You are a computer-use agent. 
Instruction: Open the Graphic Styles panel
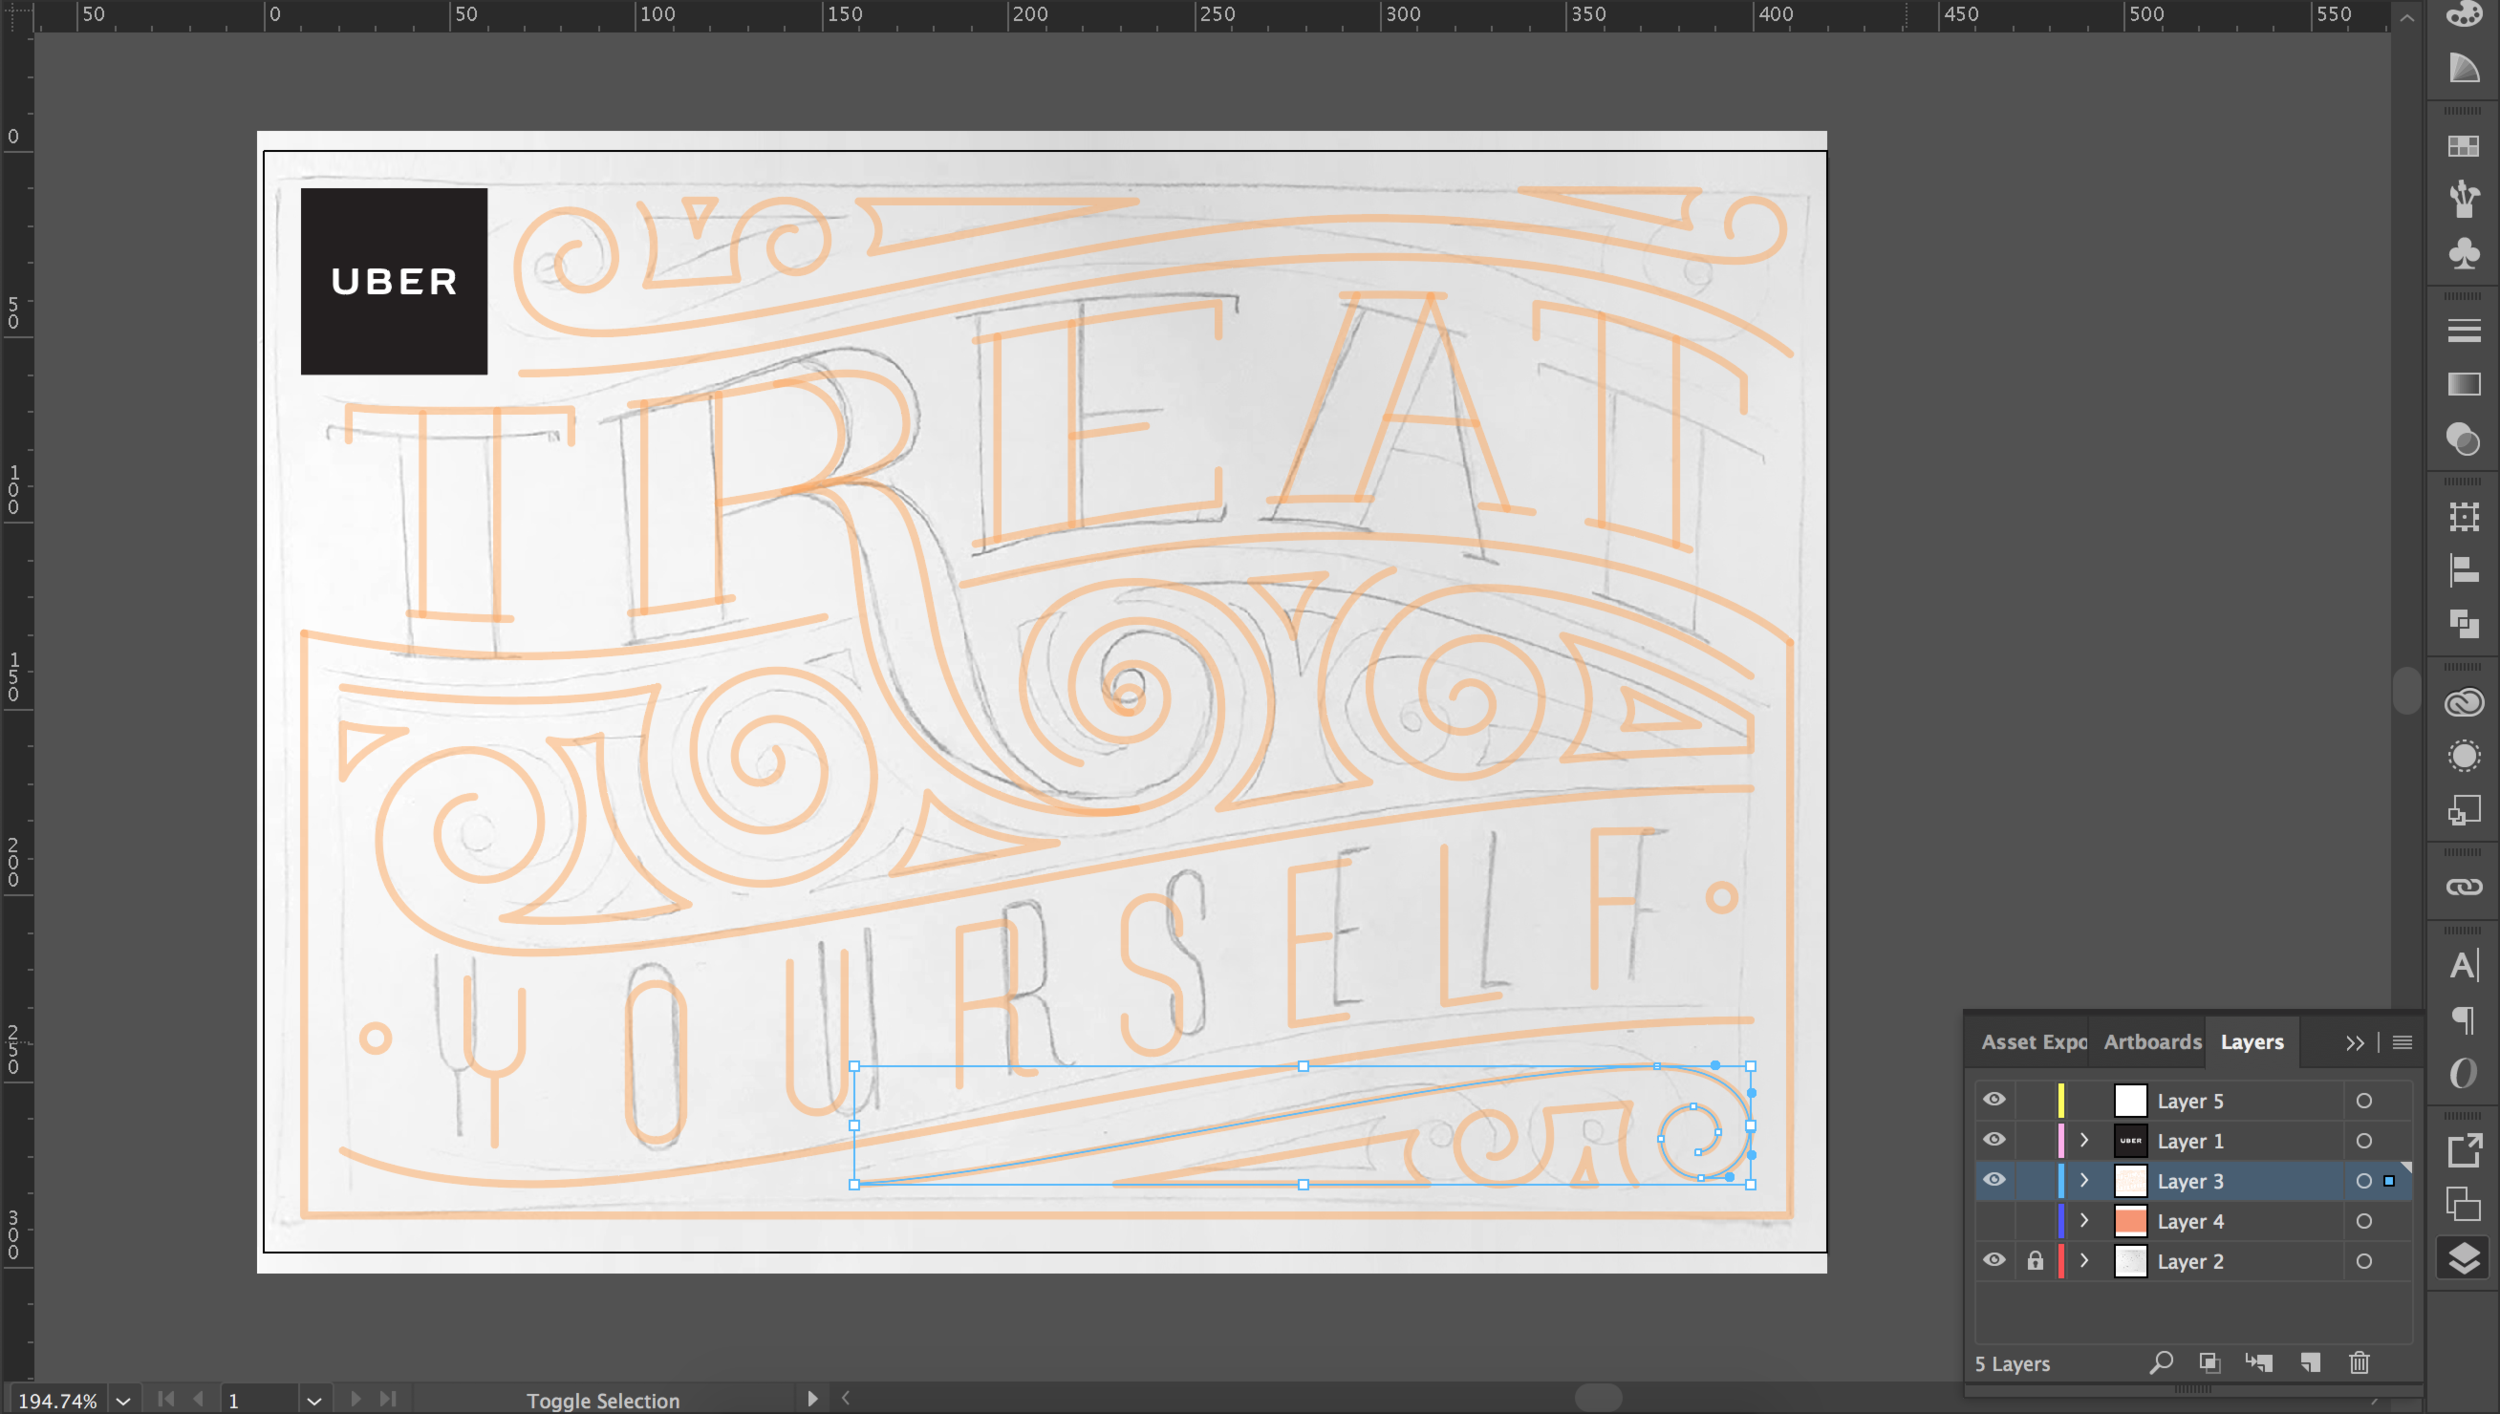pyautogui.click(x=2464, y=810)
